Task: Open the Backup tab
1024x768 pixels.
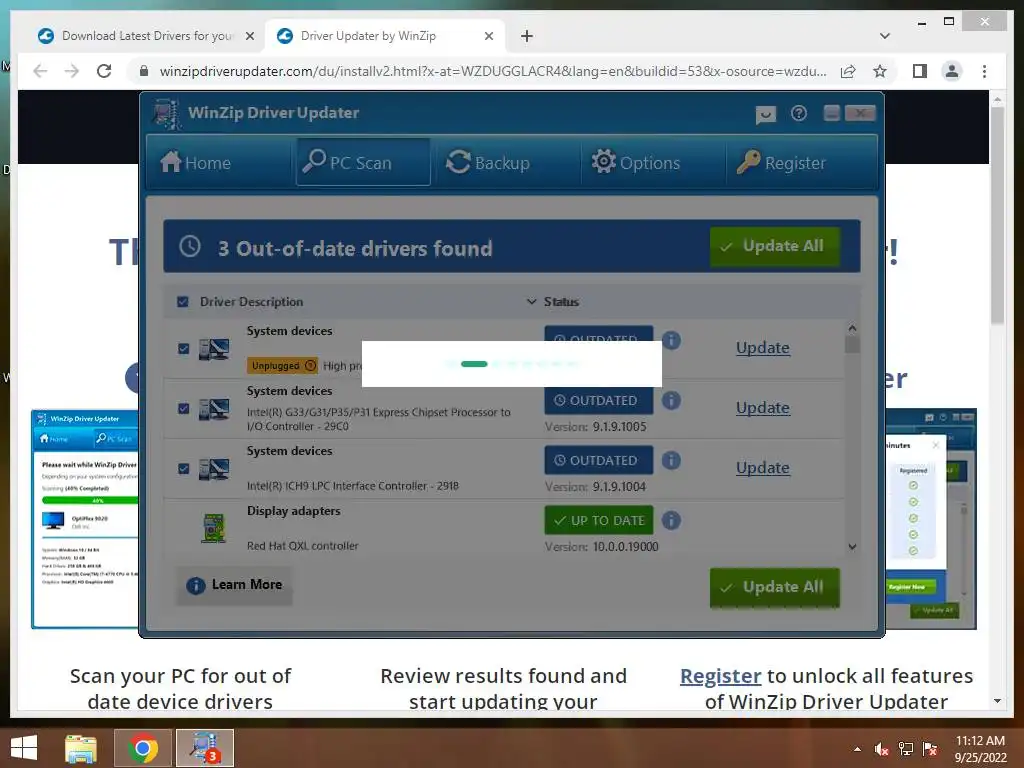Action: 488,162
